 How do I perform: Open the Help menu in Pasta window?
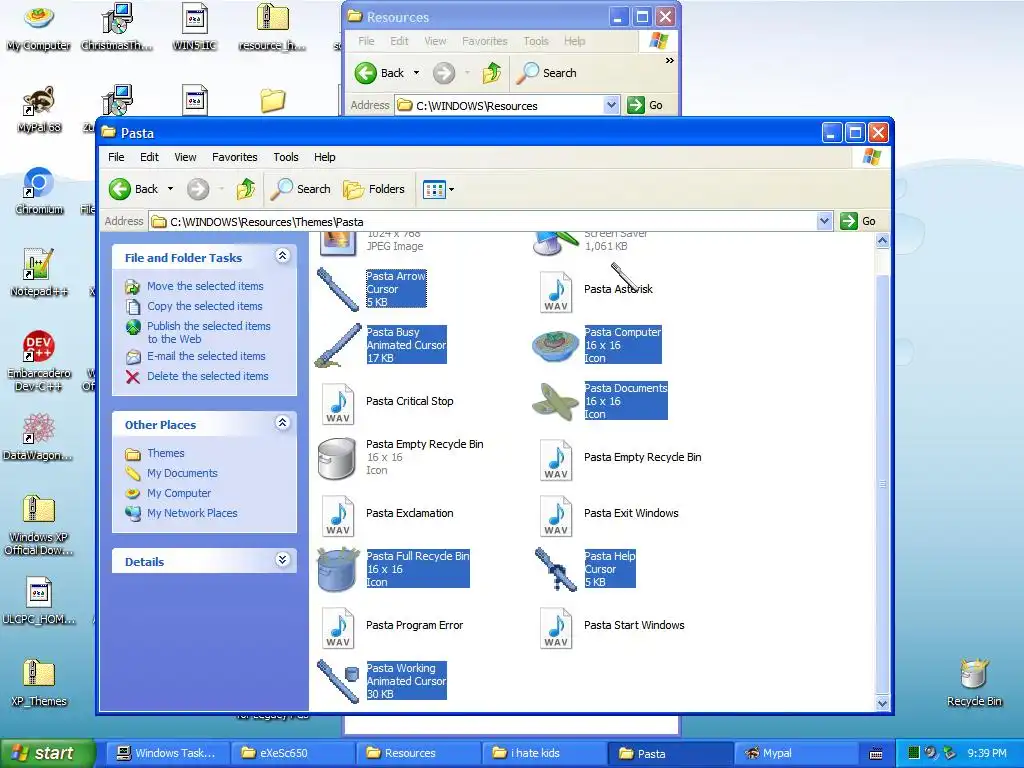point(325,157)
